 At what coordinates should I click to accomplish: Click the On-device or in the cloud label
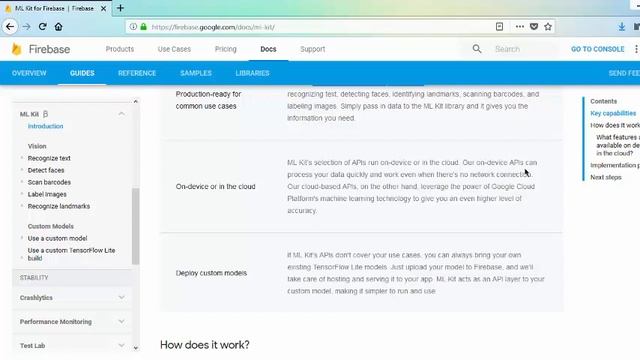pos(216,187)
